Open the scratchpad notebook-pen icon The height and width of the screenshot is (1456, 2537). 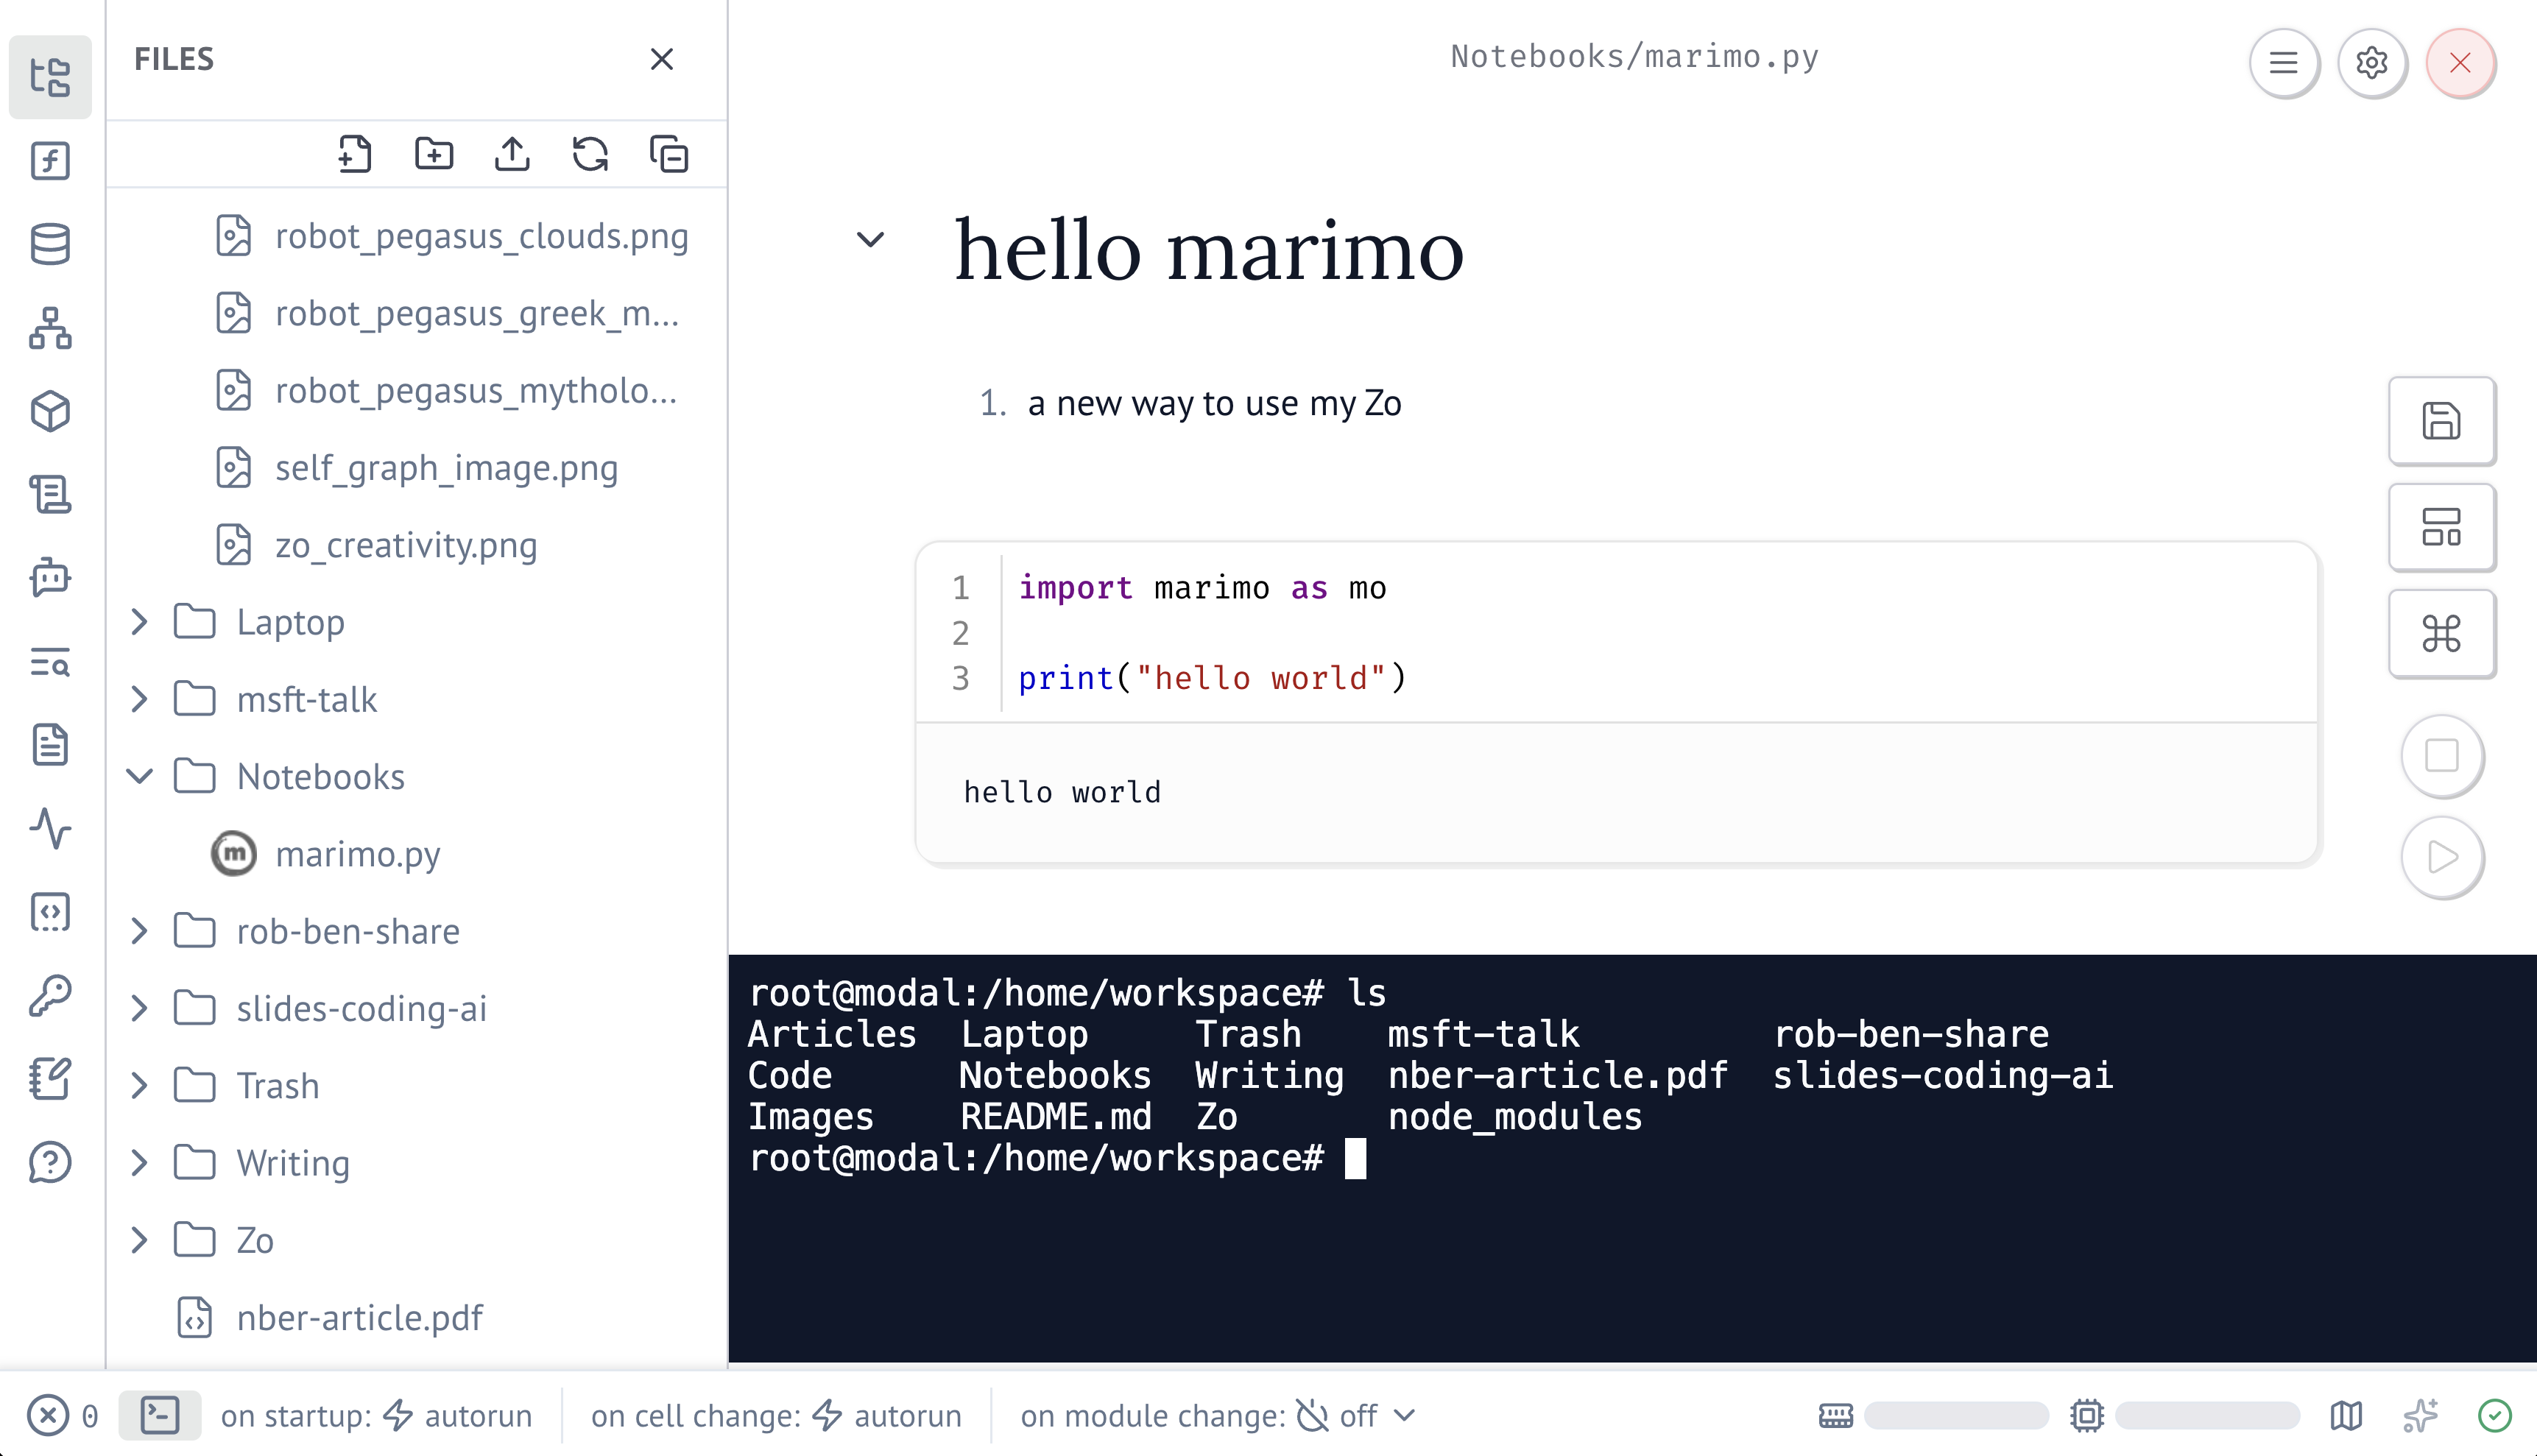coord(50,1079)
